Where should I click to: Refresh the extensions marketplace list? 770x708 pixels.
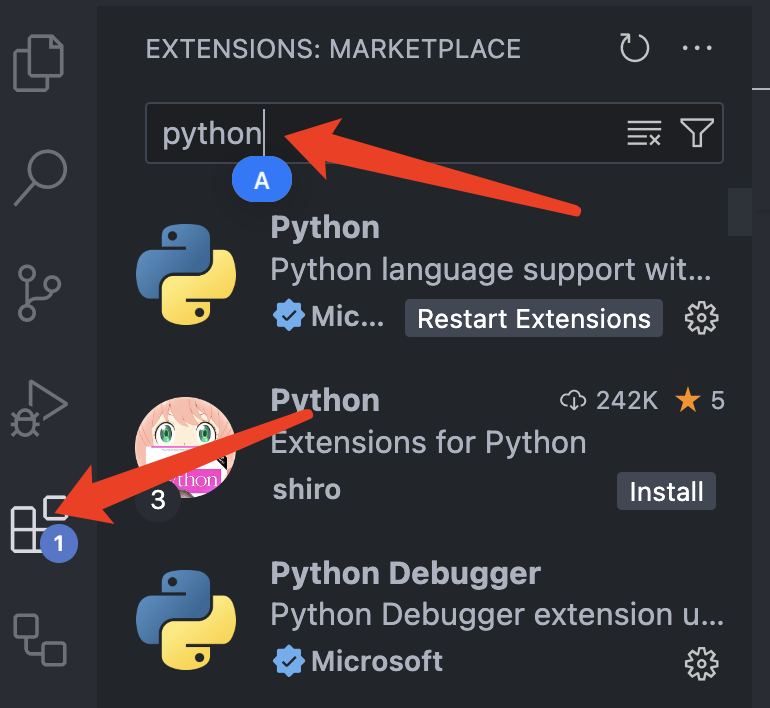(x=635, y=48)
